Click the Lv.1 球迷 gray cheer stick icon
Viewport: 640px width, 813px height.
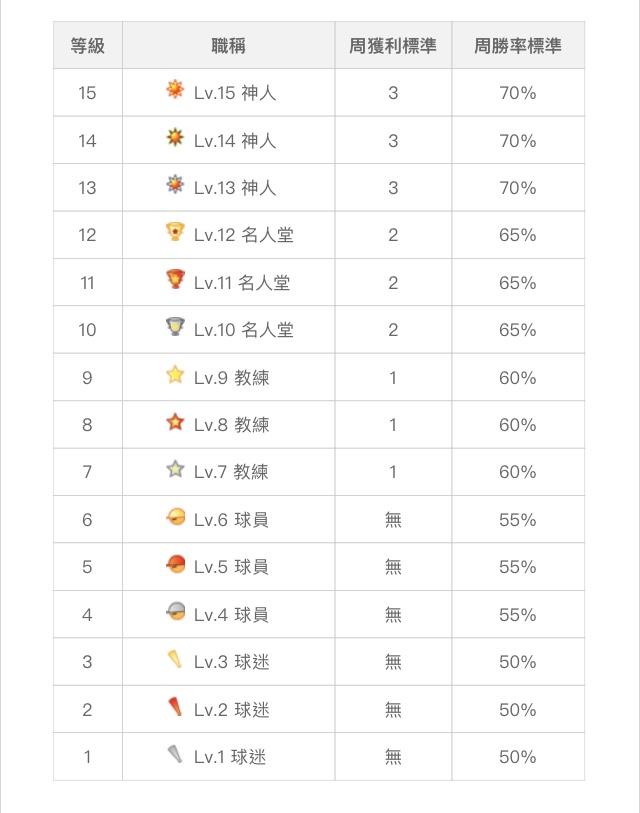click(175, 754)
